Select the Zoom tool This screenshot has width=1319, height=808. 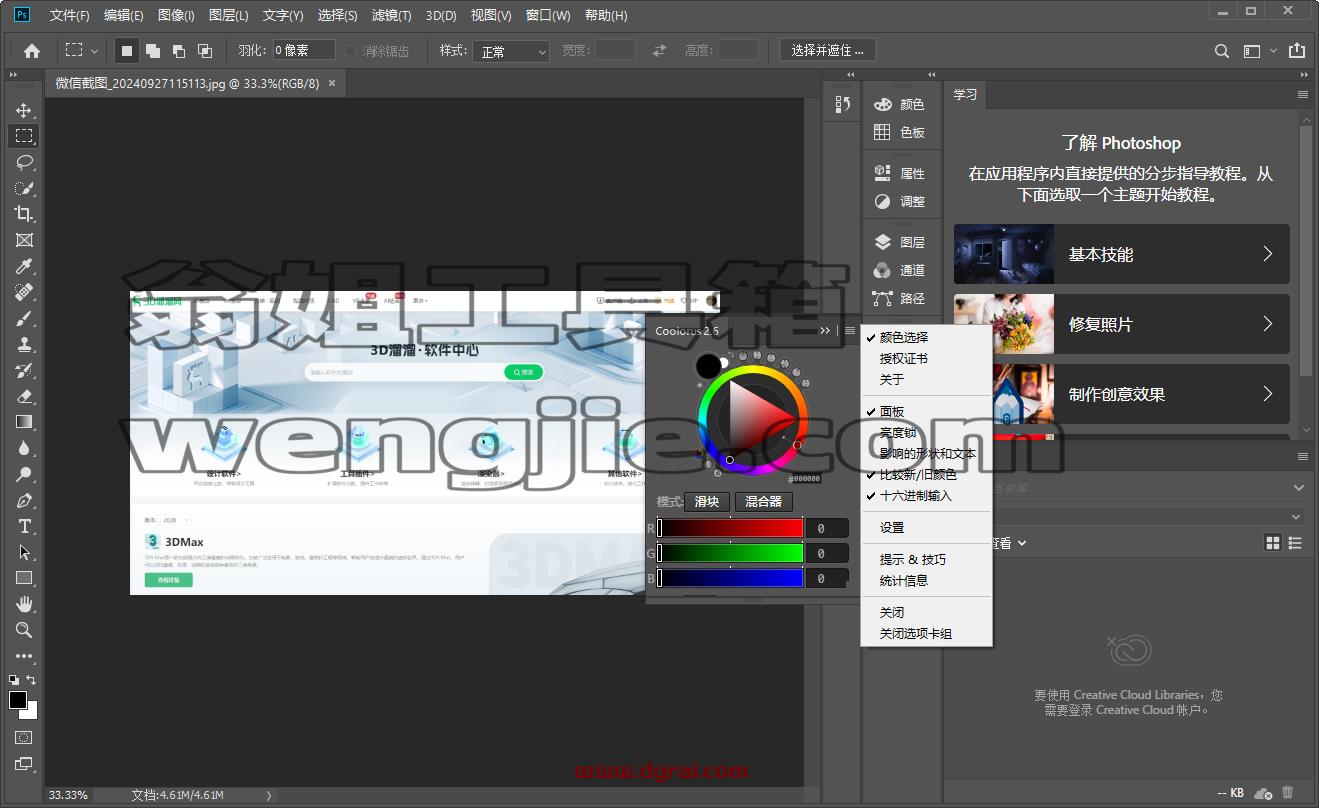pos(24,630)
